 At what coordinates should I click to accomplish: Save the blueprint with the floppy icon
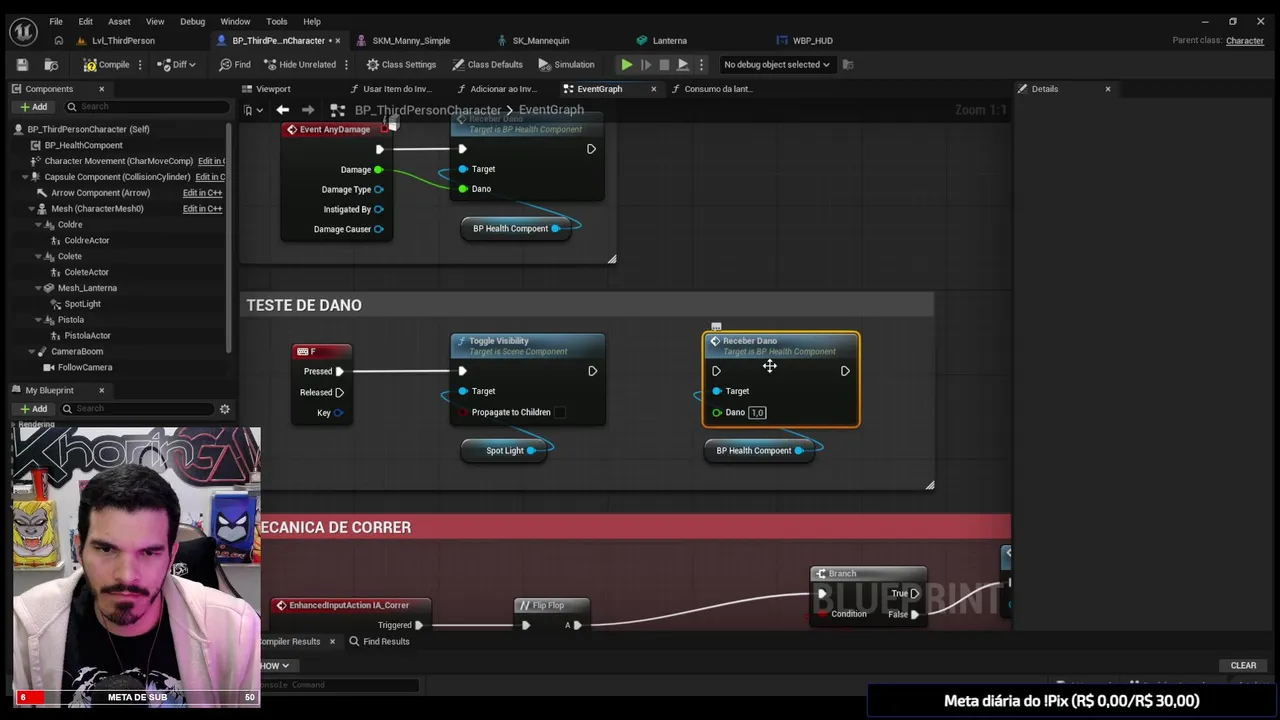click(22, 64)
